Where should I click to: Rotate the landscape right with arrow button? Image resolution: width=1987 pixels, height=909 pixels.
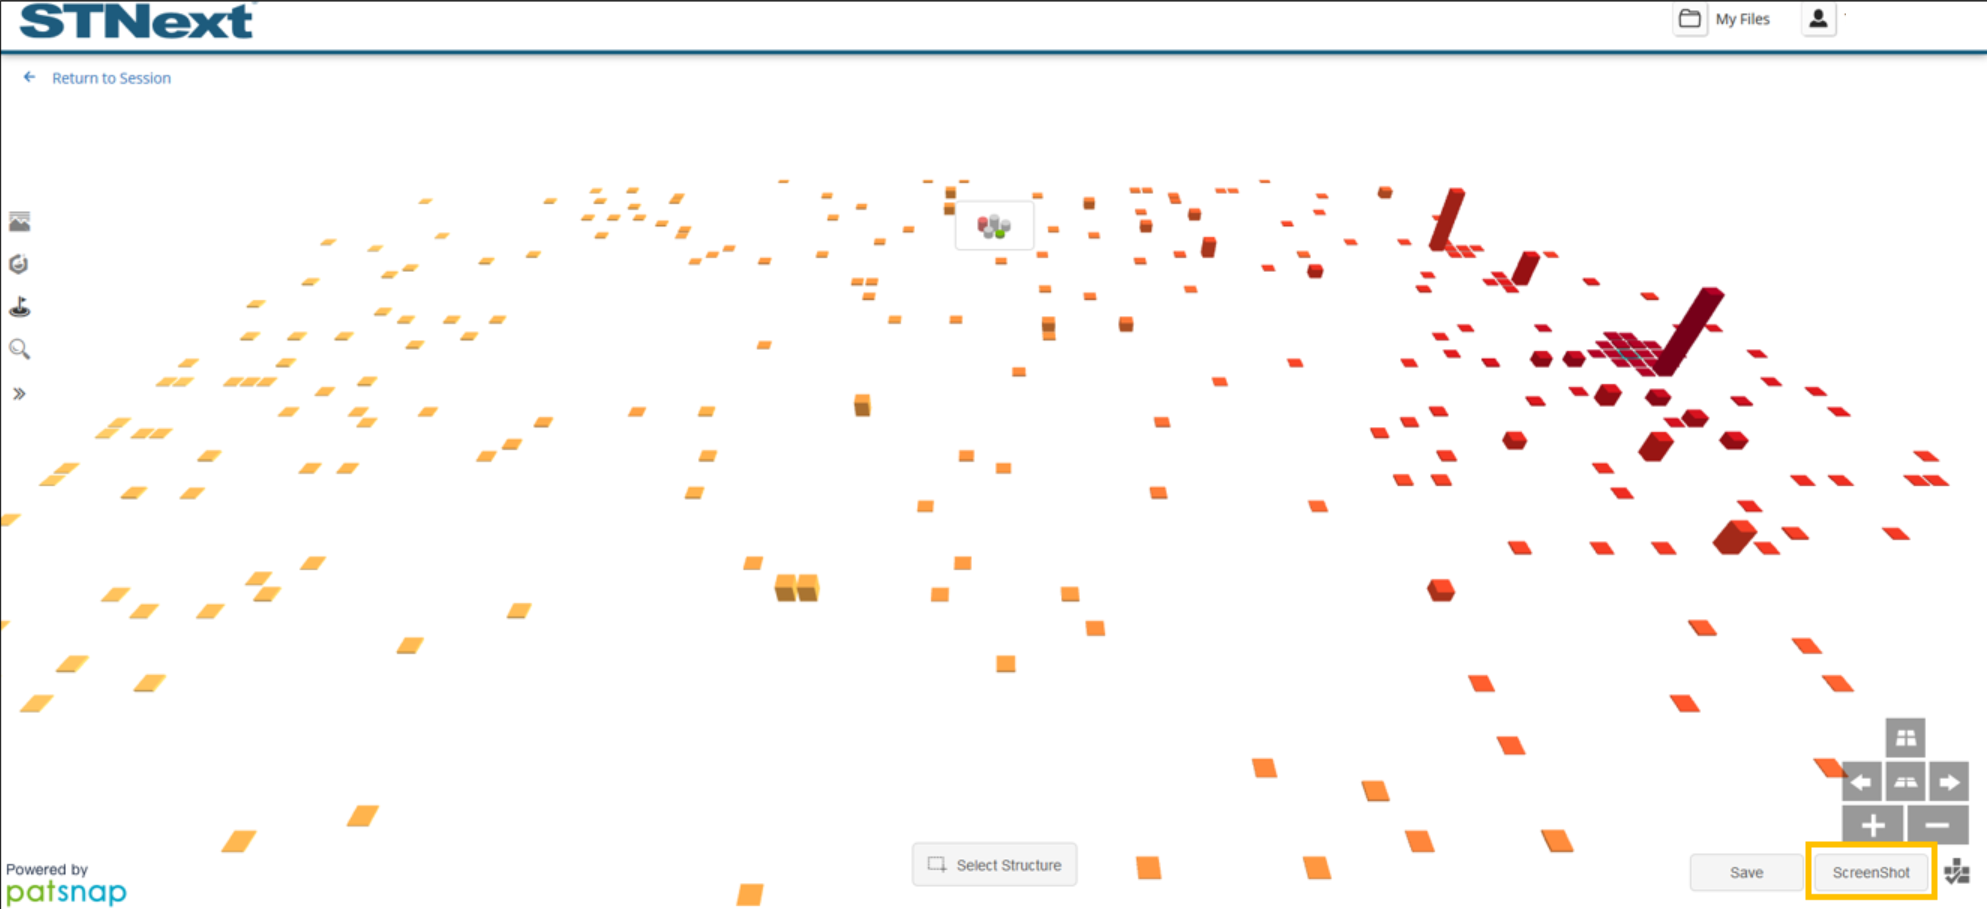point(1948,782)
